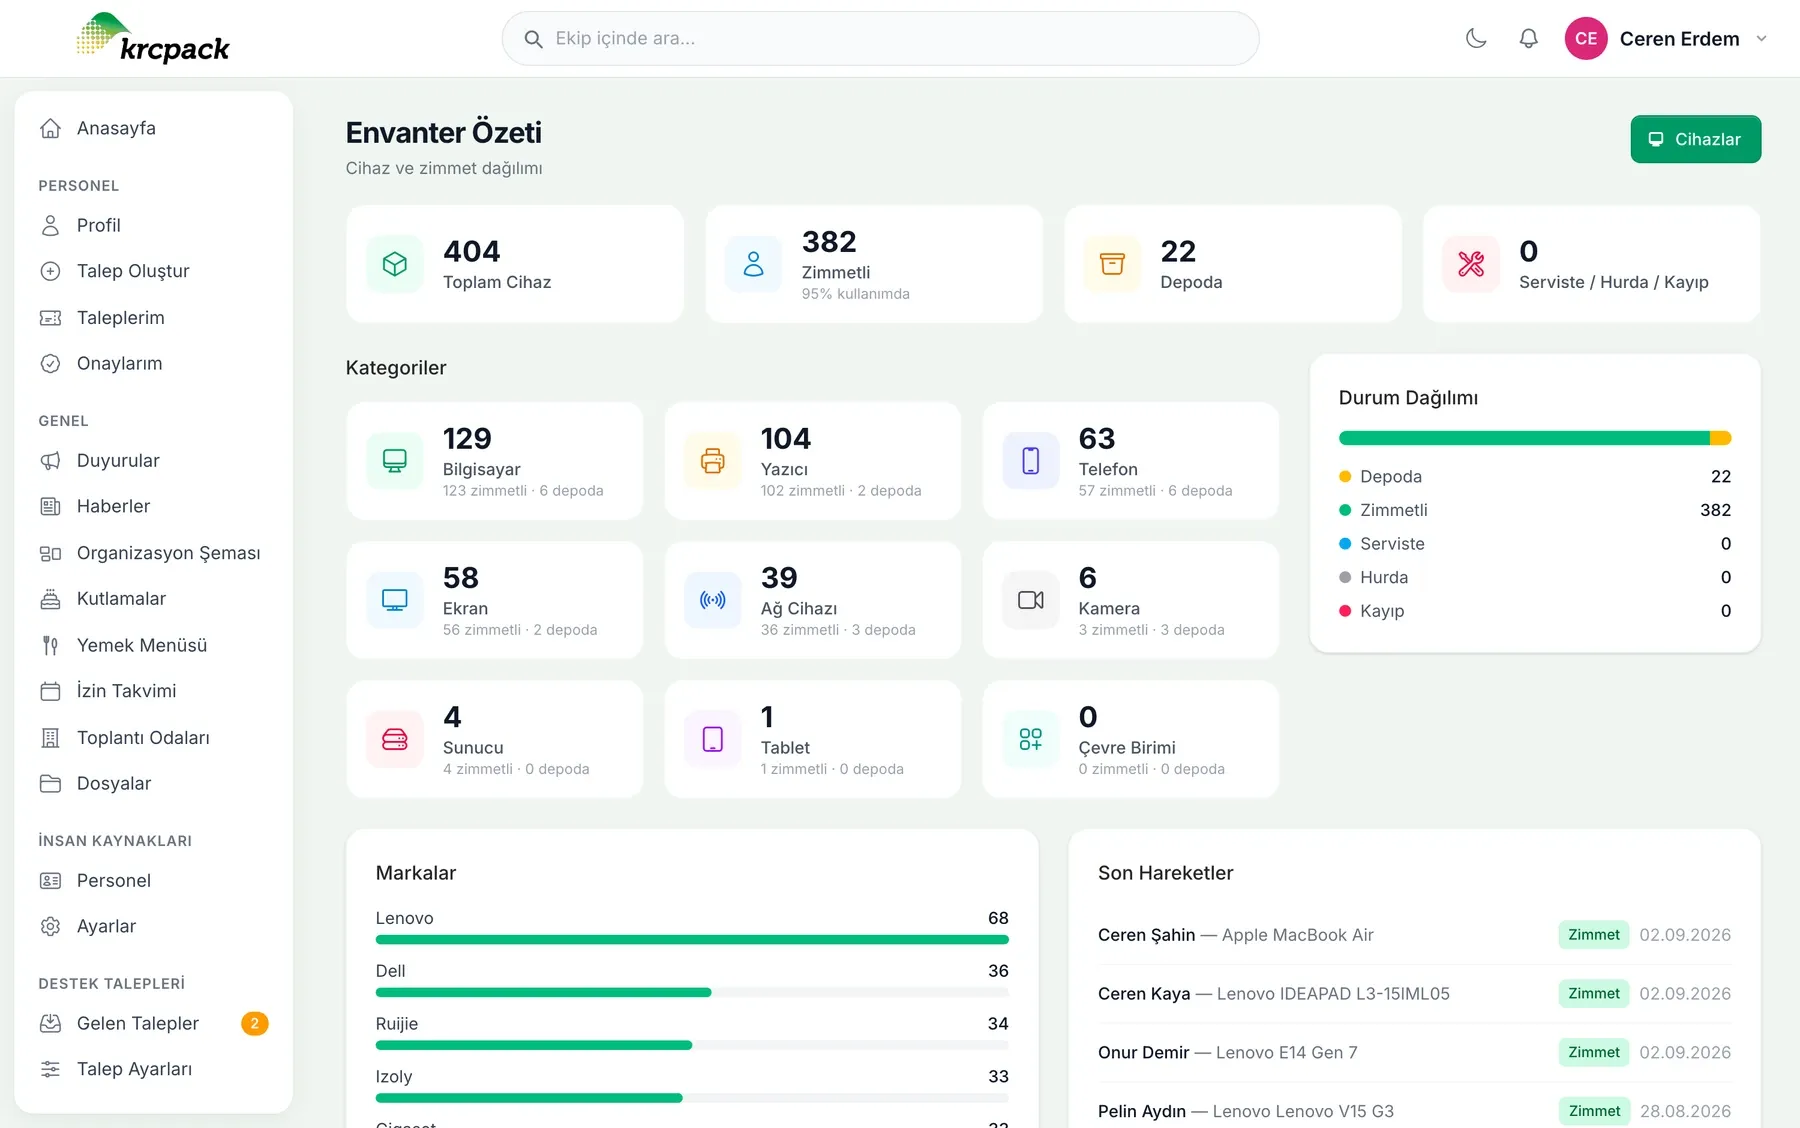Click the Serviste / Hurda / Kayıp tools icon
Screen dimensions: 1800x1128
coord(1471,264)
